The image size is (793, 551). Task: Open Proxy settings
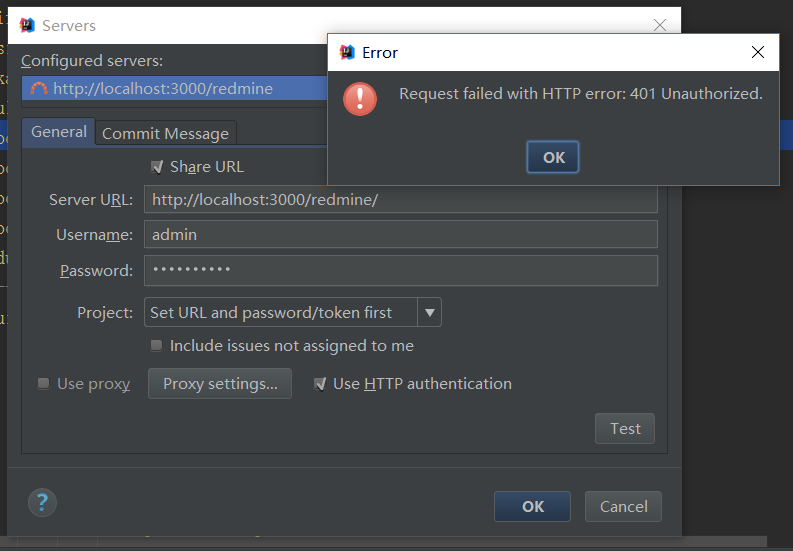(x=220, y=384)
